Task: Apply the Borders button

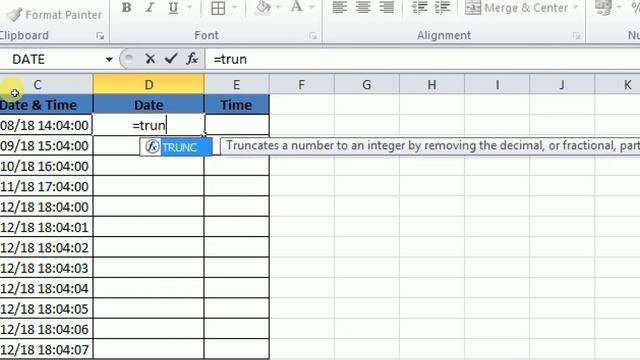Action: 218,7
